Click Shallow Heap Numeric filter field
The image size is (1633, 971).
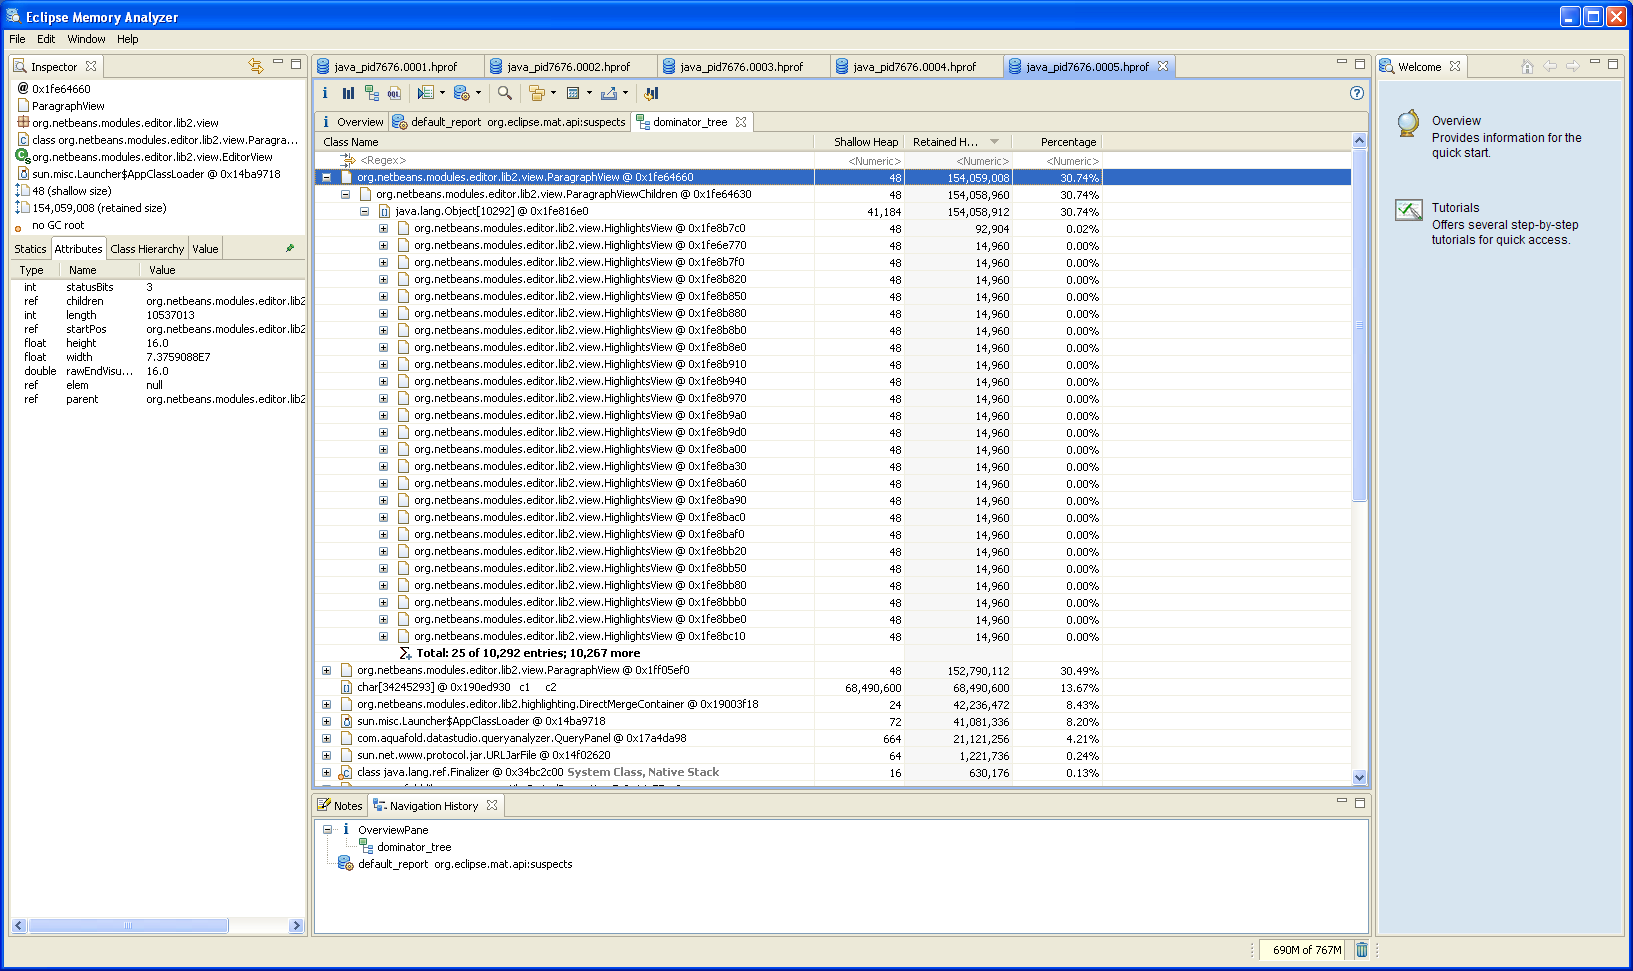point(860,160)
